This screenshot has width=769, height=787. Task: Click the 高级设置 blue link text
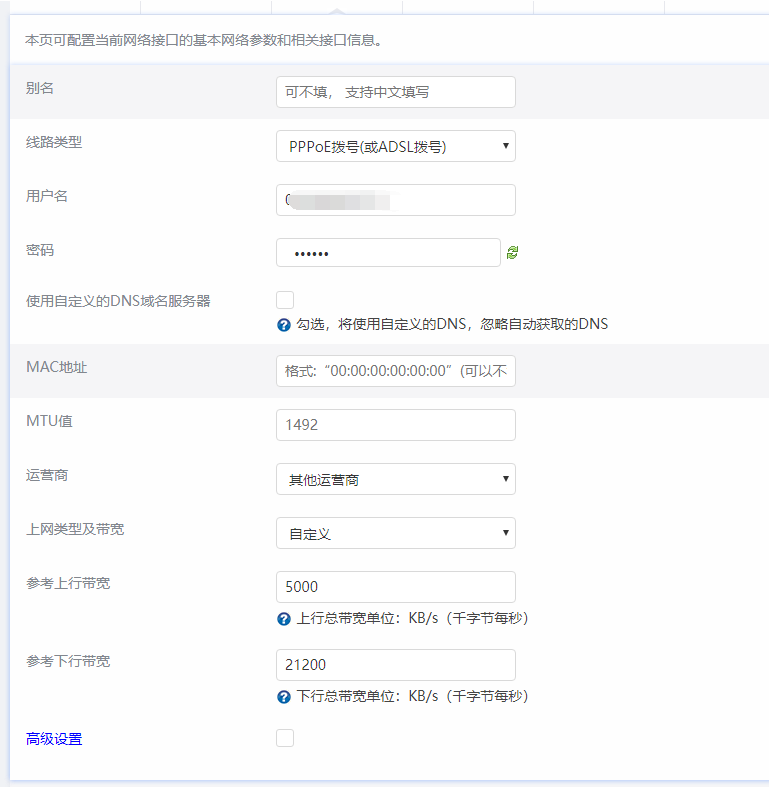(54, 739)
